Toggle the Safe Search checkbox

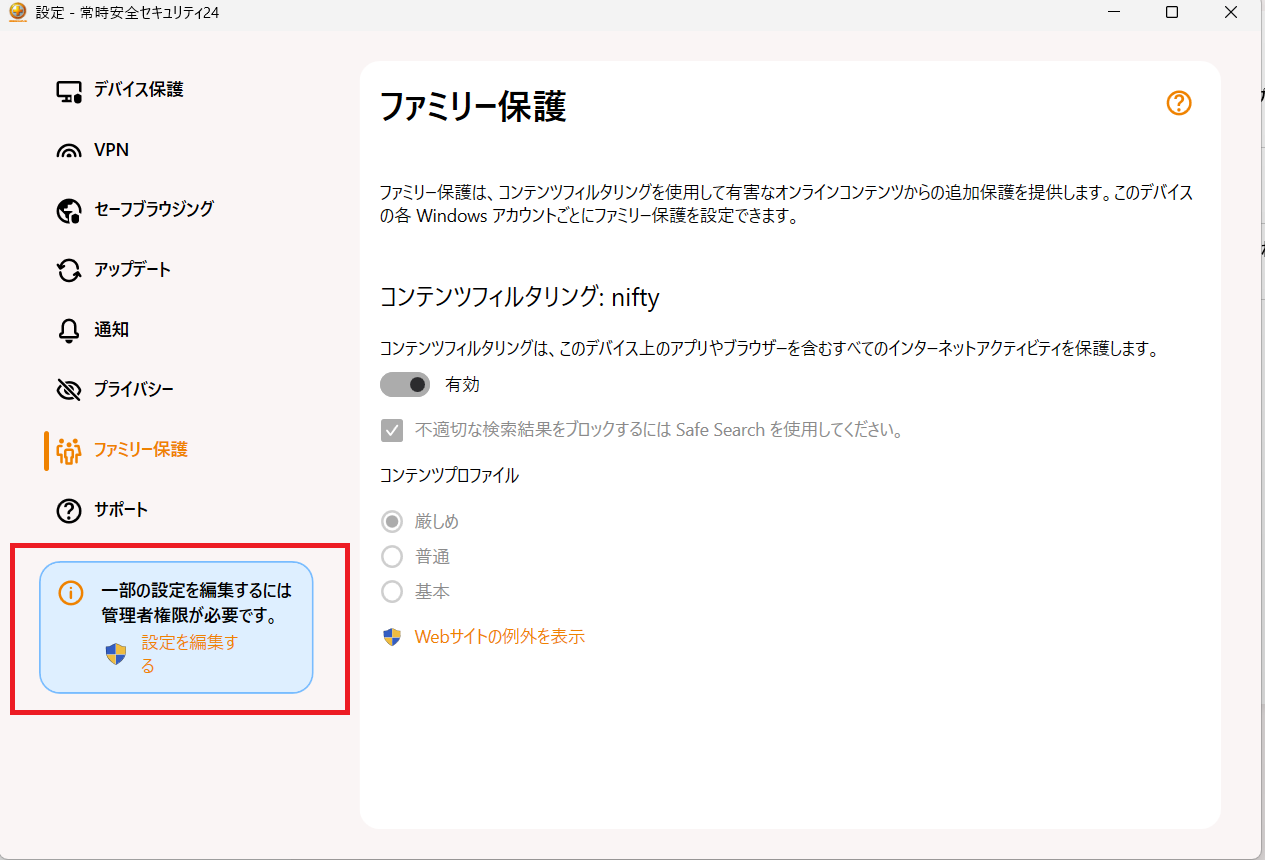point(391,429)
